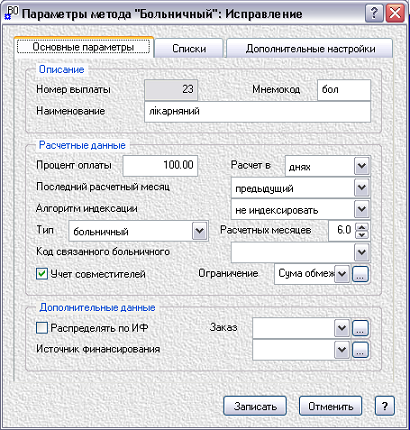Screen dimensions: 410x430
Task: Open the Последний расчетный месяц dropdown
Action: (x=362, y=188)
